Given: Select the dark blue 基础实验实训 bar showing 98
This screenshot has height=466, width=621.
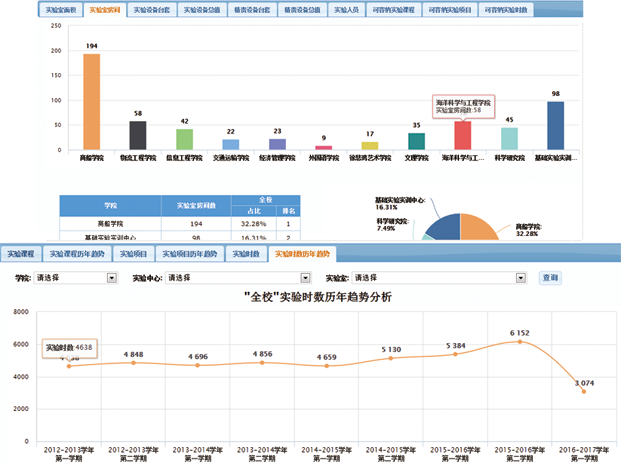Looking at the screenshot, I should [x=555, y=125].
